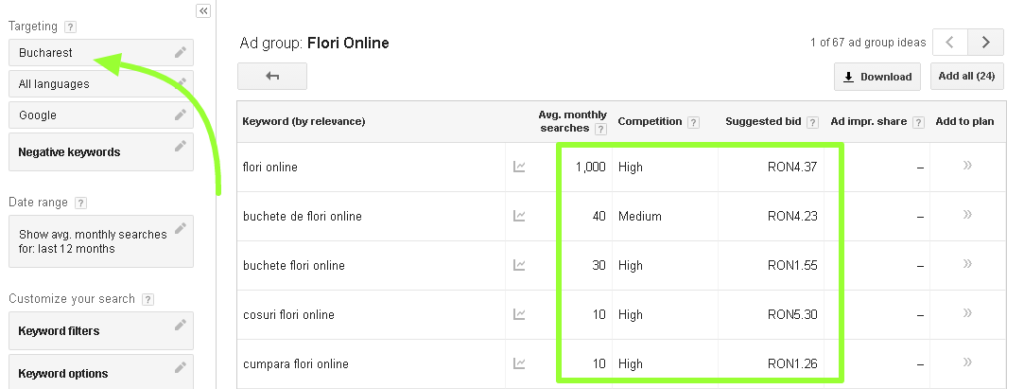Click the RON1.55 suggested bid

point(792,266)
